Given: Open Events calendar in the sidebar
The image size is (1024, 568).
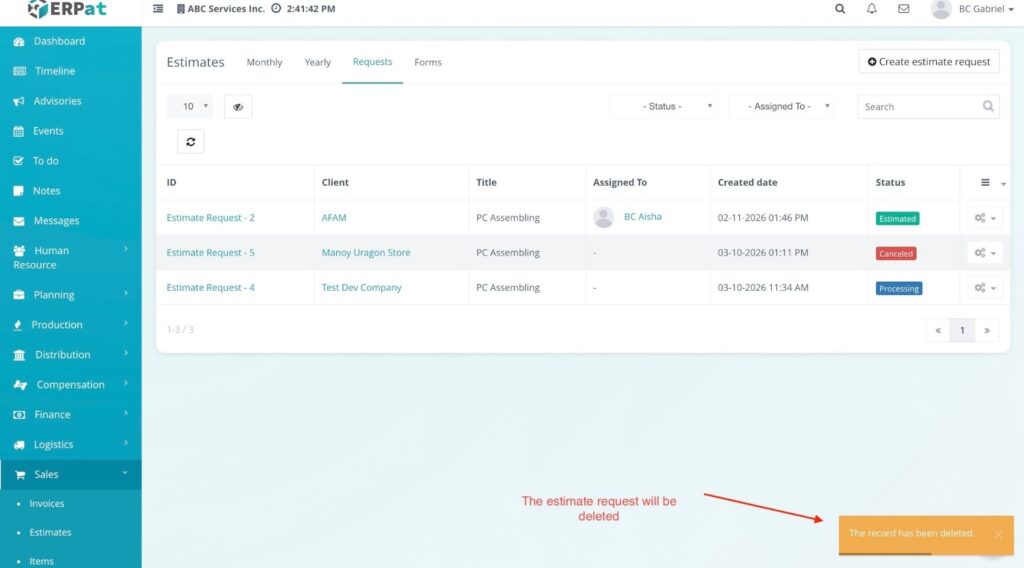Looking at the screenshot, I should click(x=48, y=131).
